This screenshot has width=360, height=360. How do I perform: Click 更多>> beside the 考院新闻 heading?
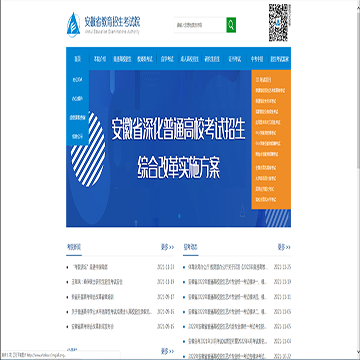167,247
